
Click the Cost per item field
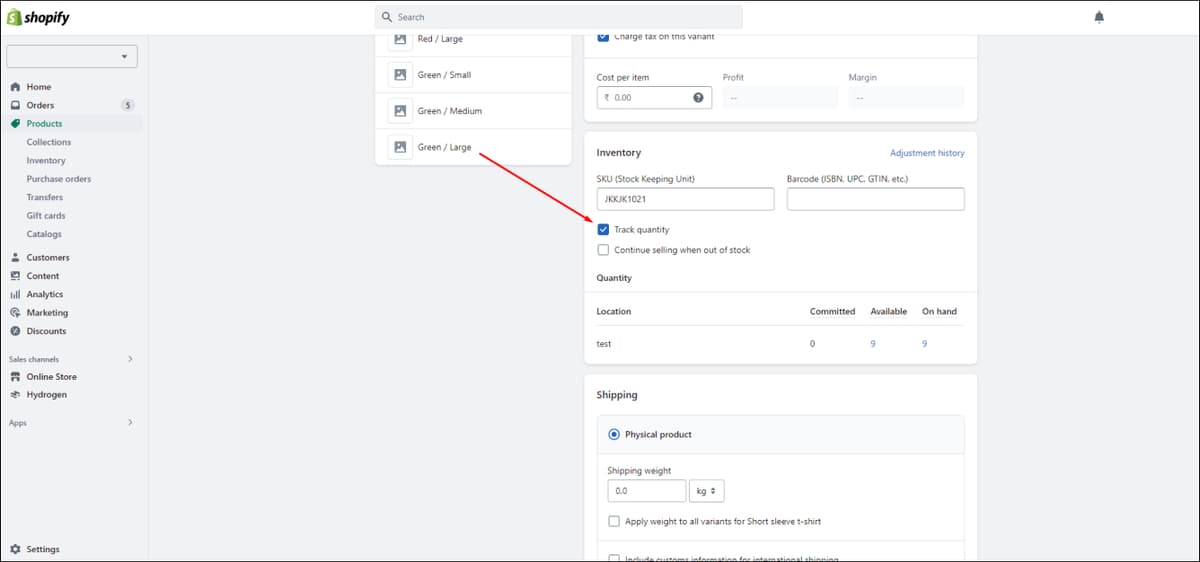[x=654, y=98]
